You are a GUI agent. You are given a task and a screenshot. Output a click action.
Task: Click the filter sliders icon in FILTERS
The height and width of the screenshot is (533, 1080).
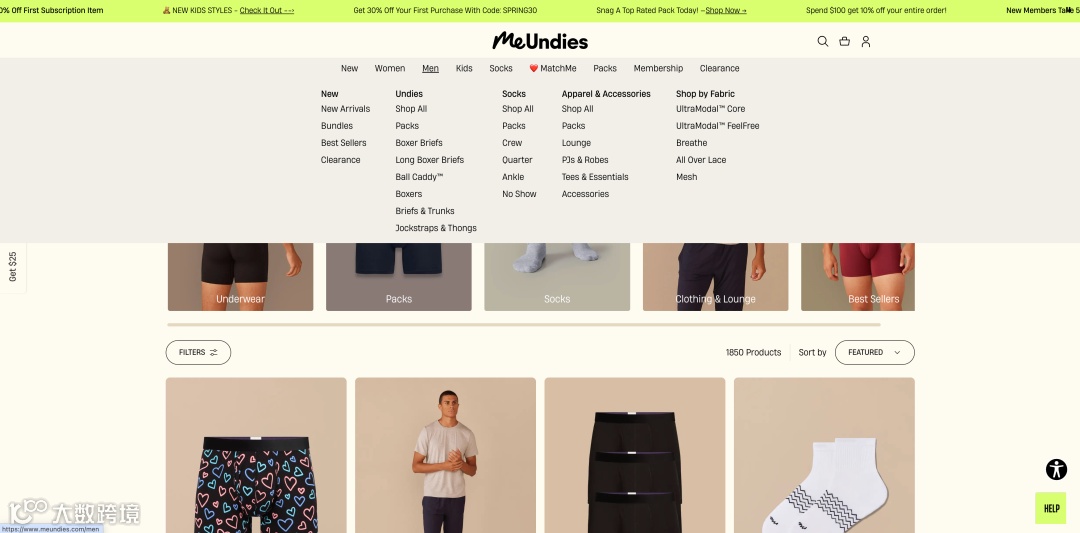214,353
